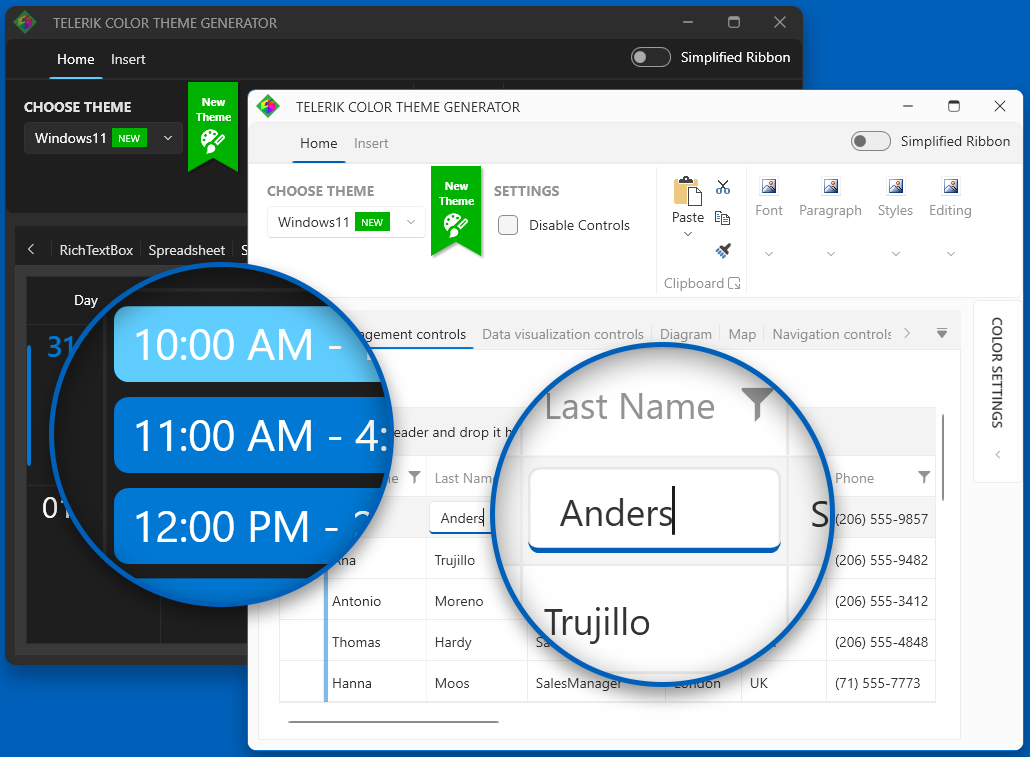Switch to the Map tab

742,334
